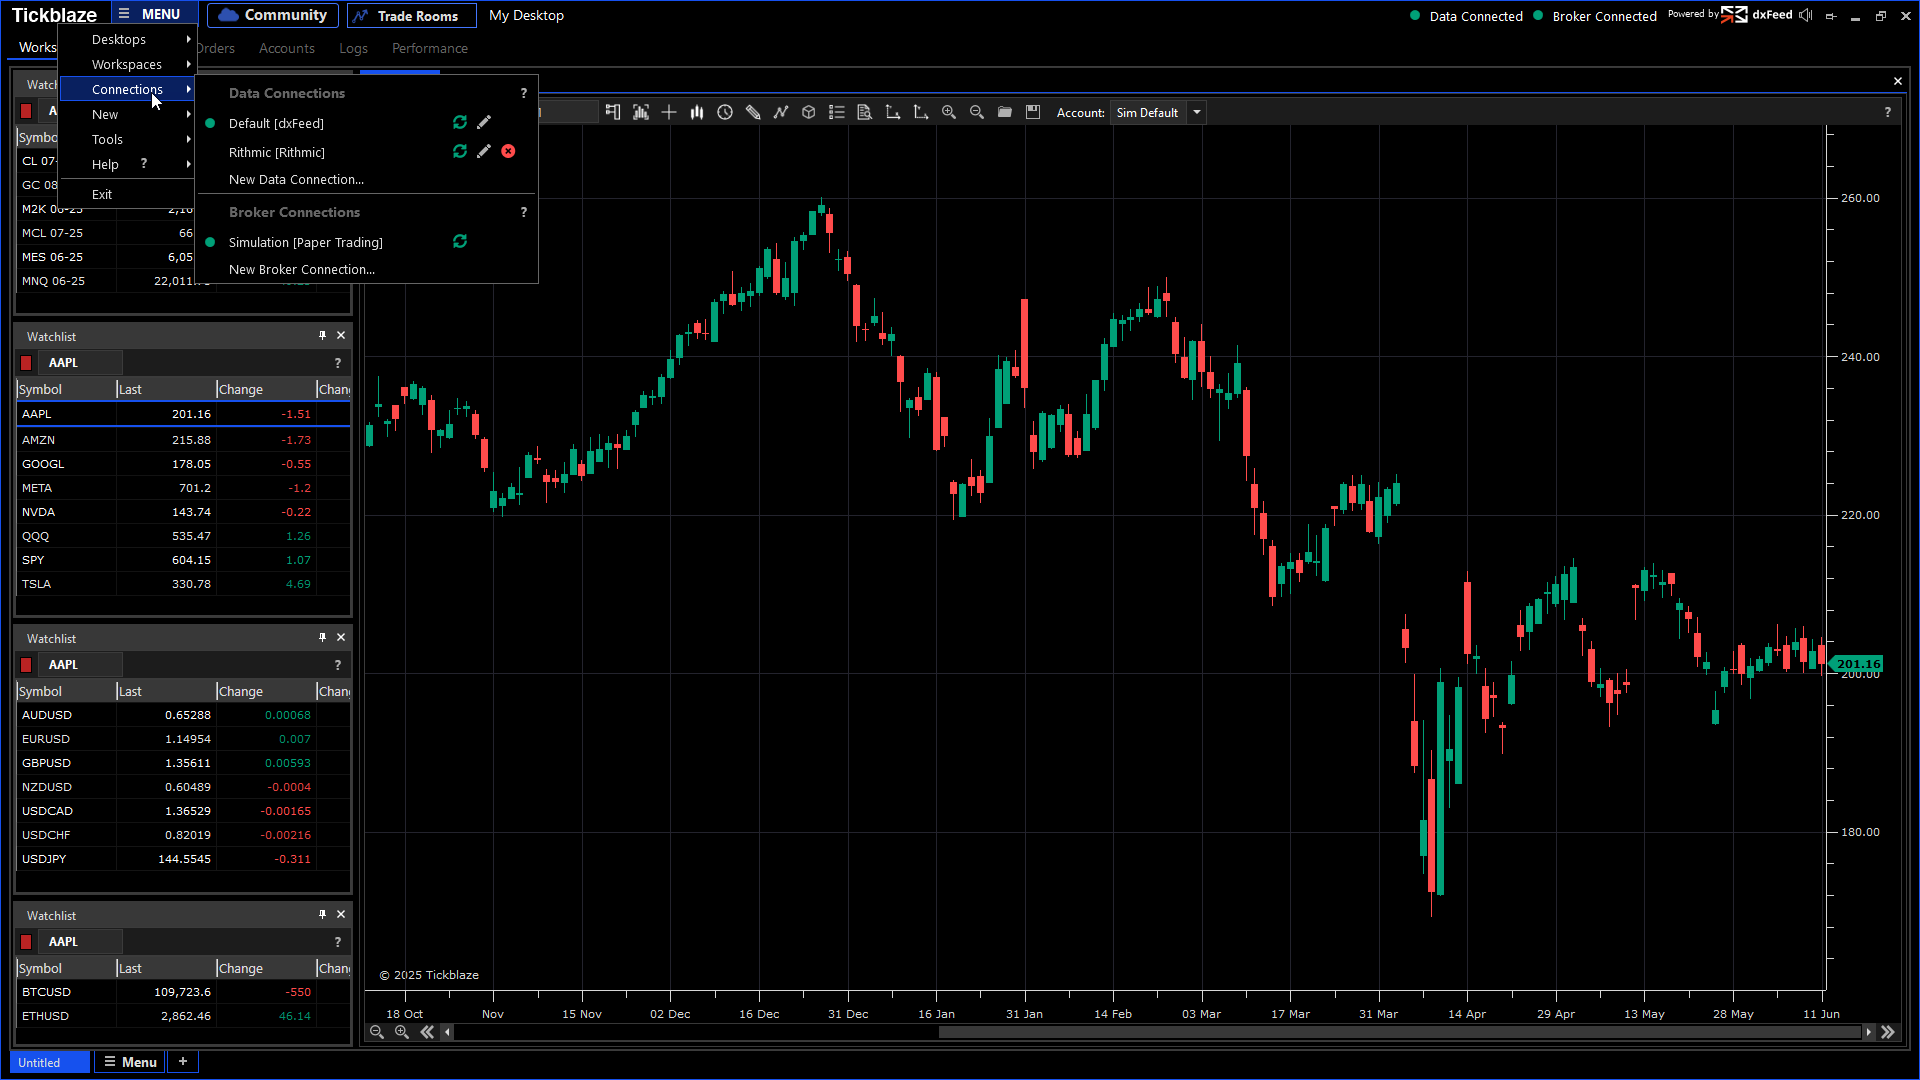
Task: Edit the Default dxFeed connection
Action: [484, 122]
